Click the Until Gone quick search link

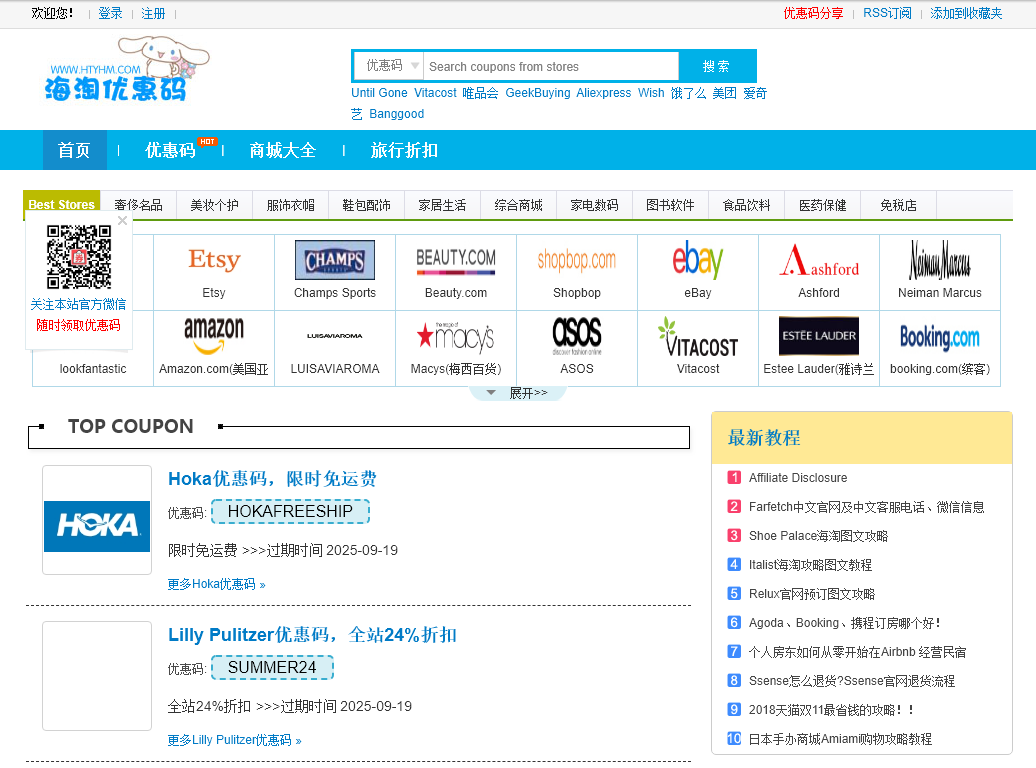(x=379, y=93)
